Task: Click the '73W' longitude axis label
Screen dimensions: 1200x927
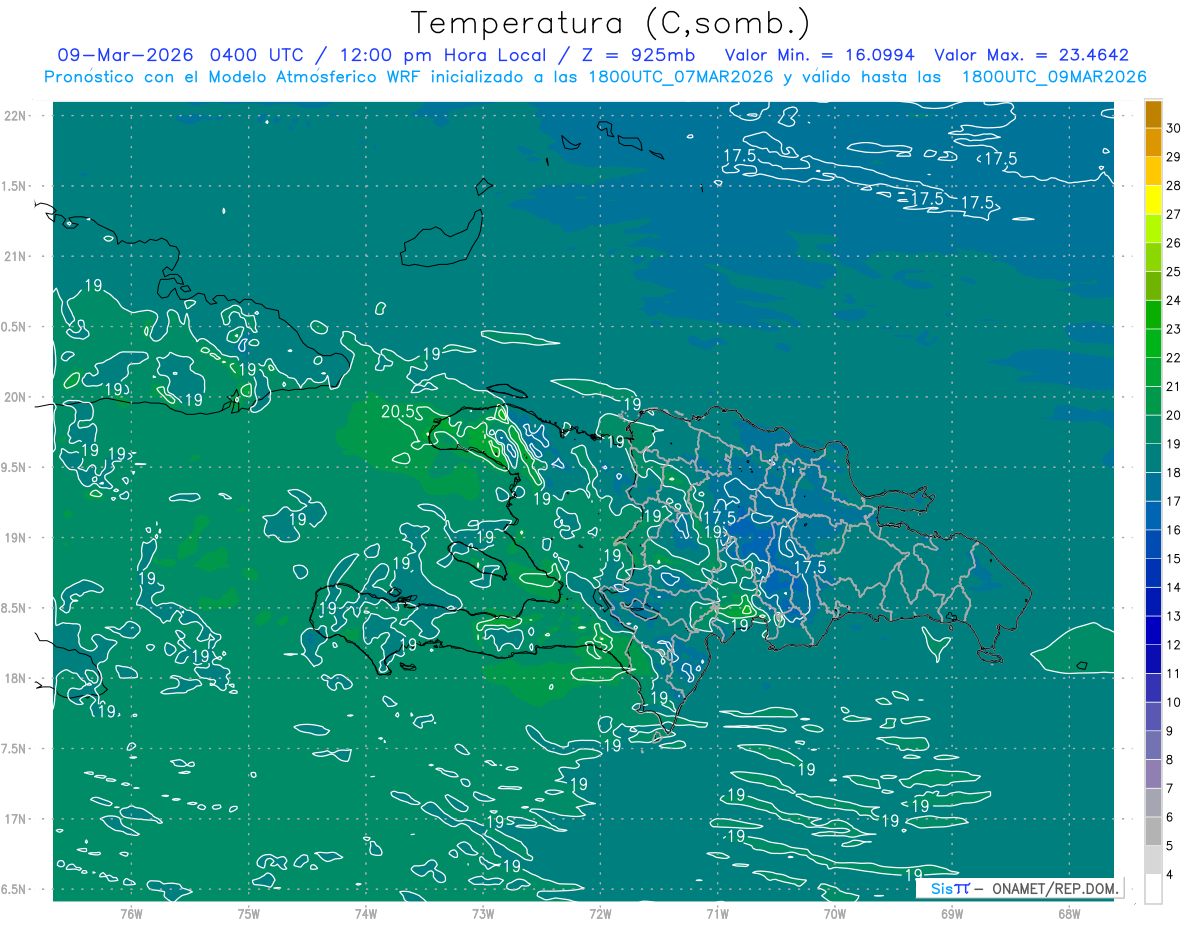Action: 483,914
